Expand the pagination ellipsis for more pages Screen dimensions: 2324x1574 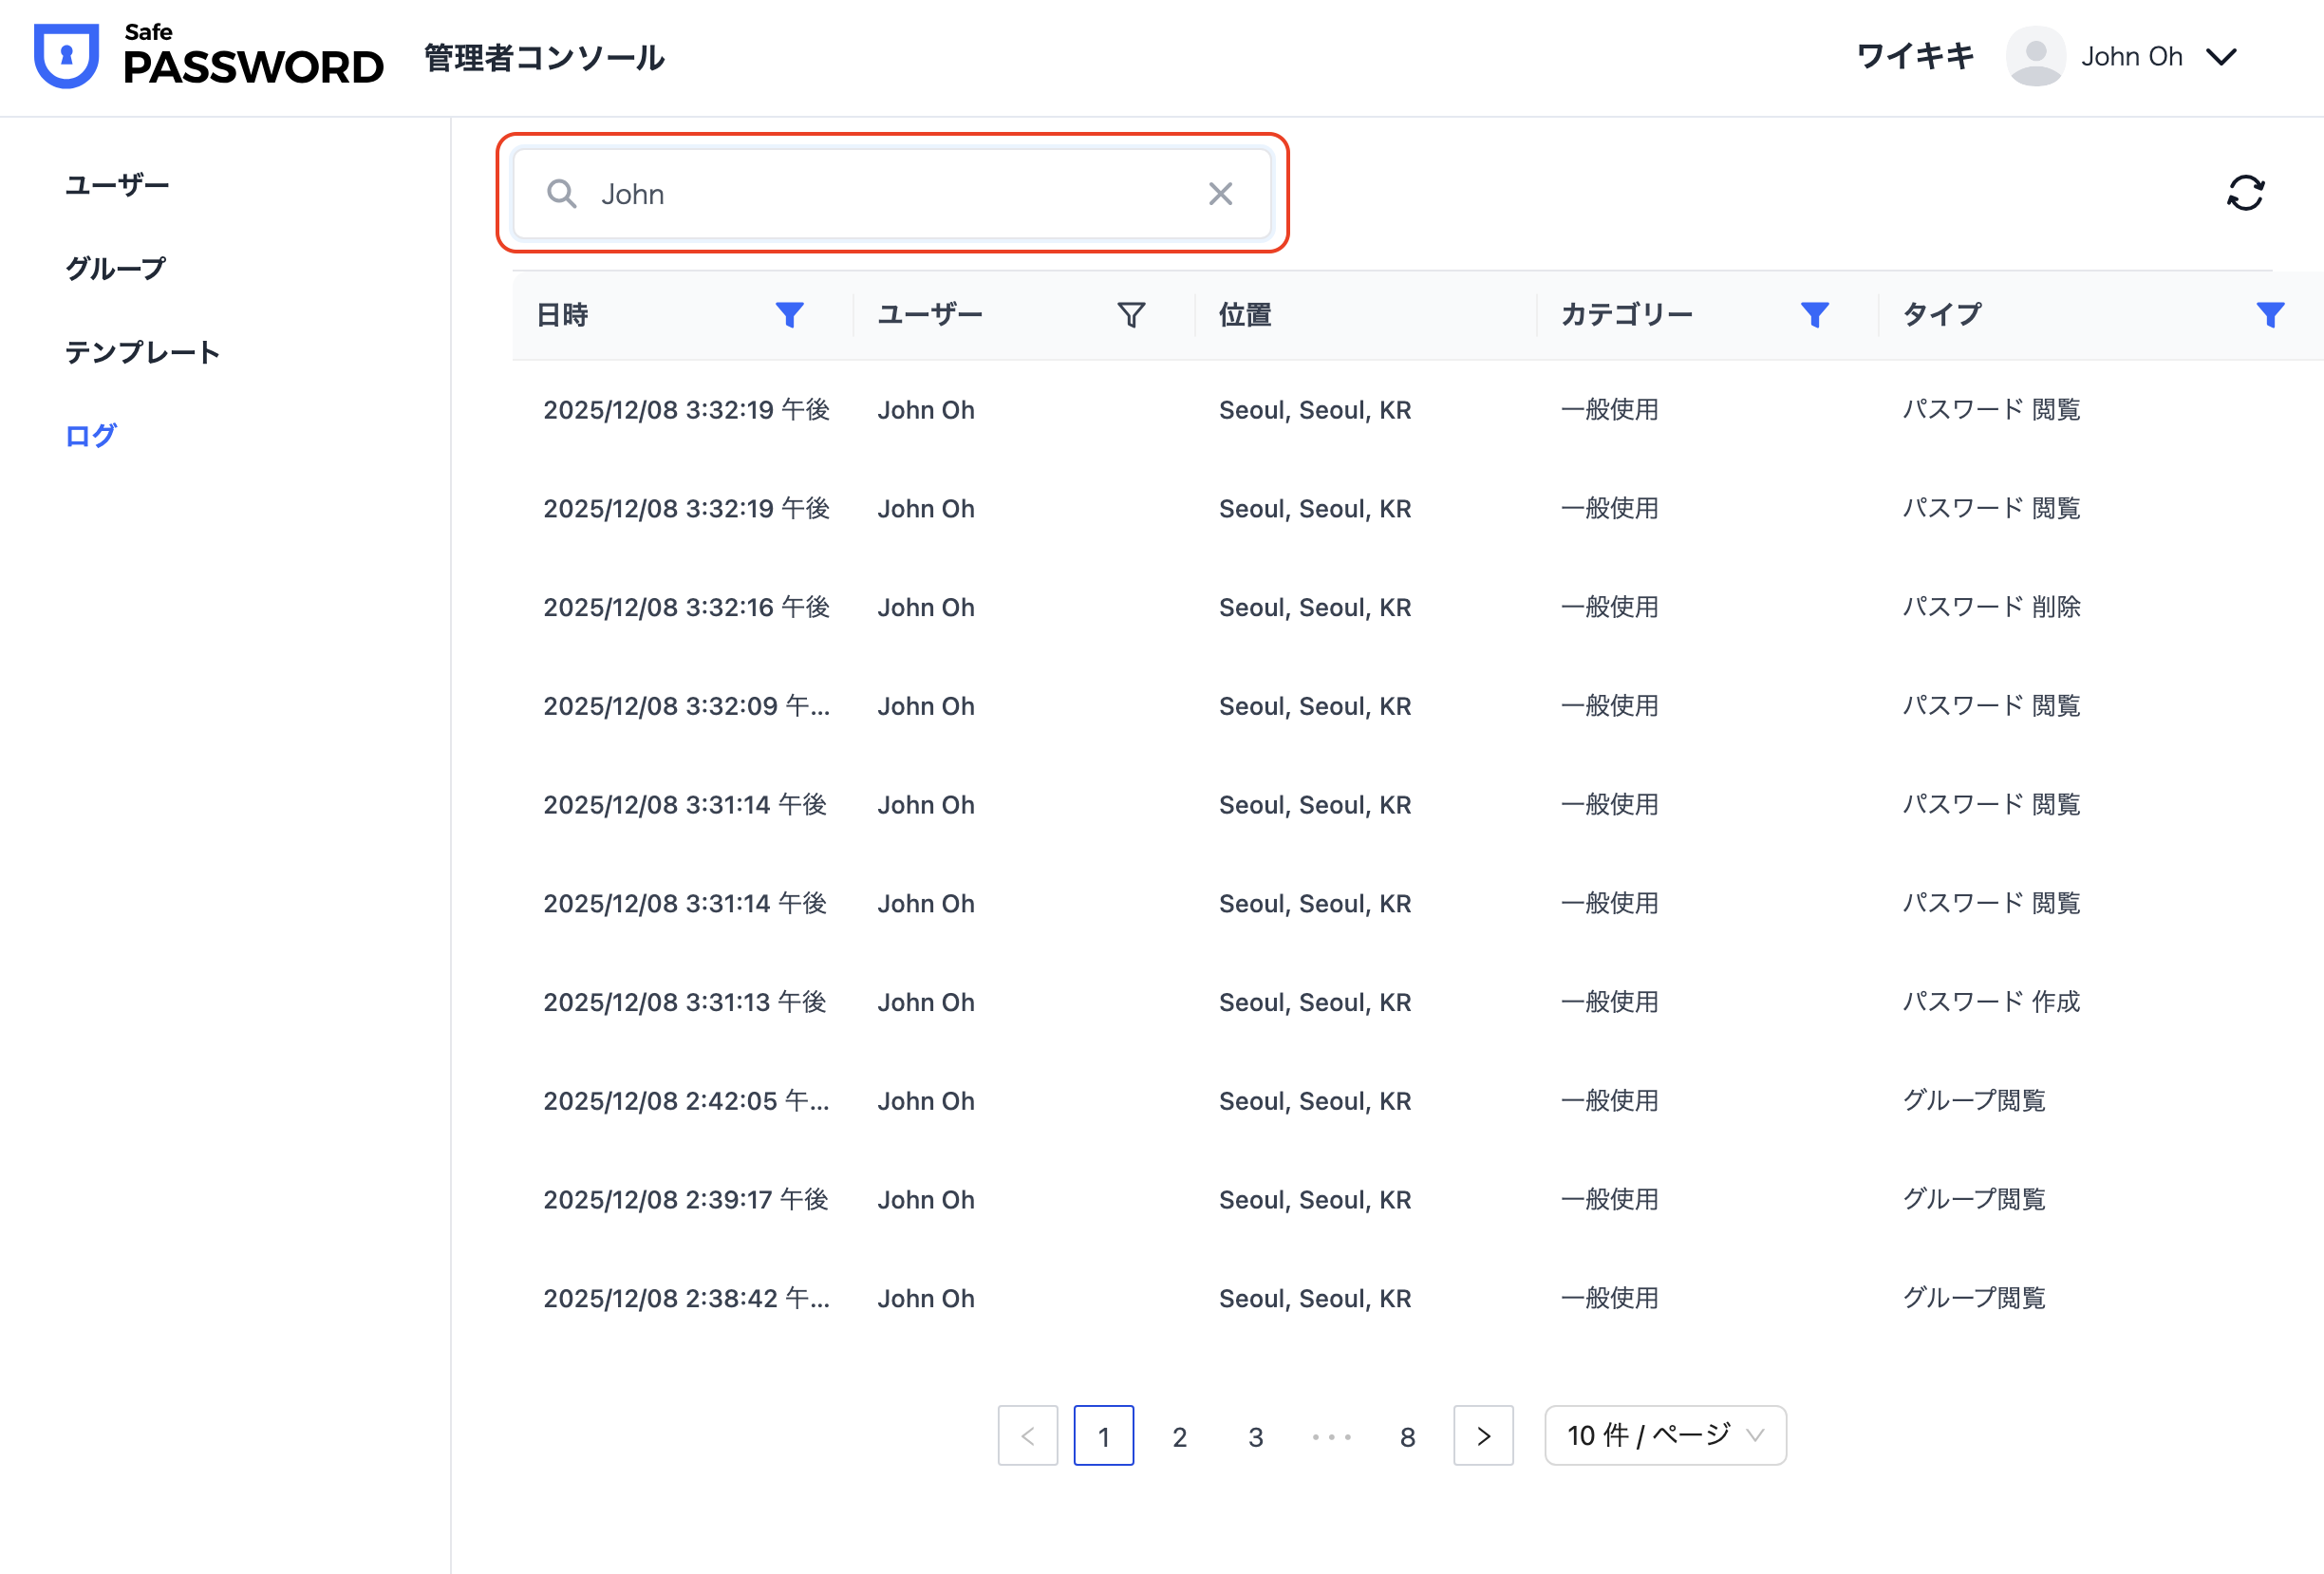(1331, 1437)
